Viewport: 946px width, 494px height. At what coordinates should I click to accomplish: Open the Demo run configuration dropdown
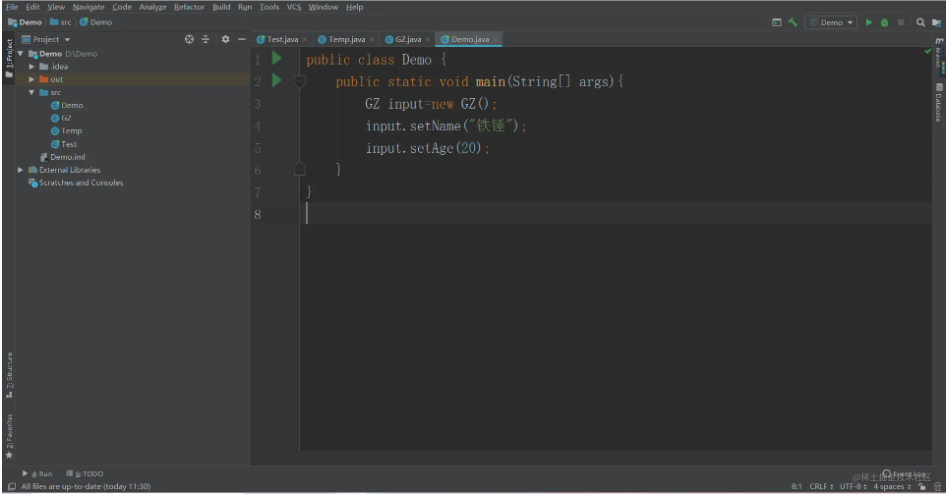831,22
